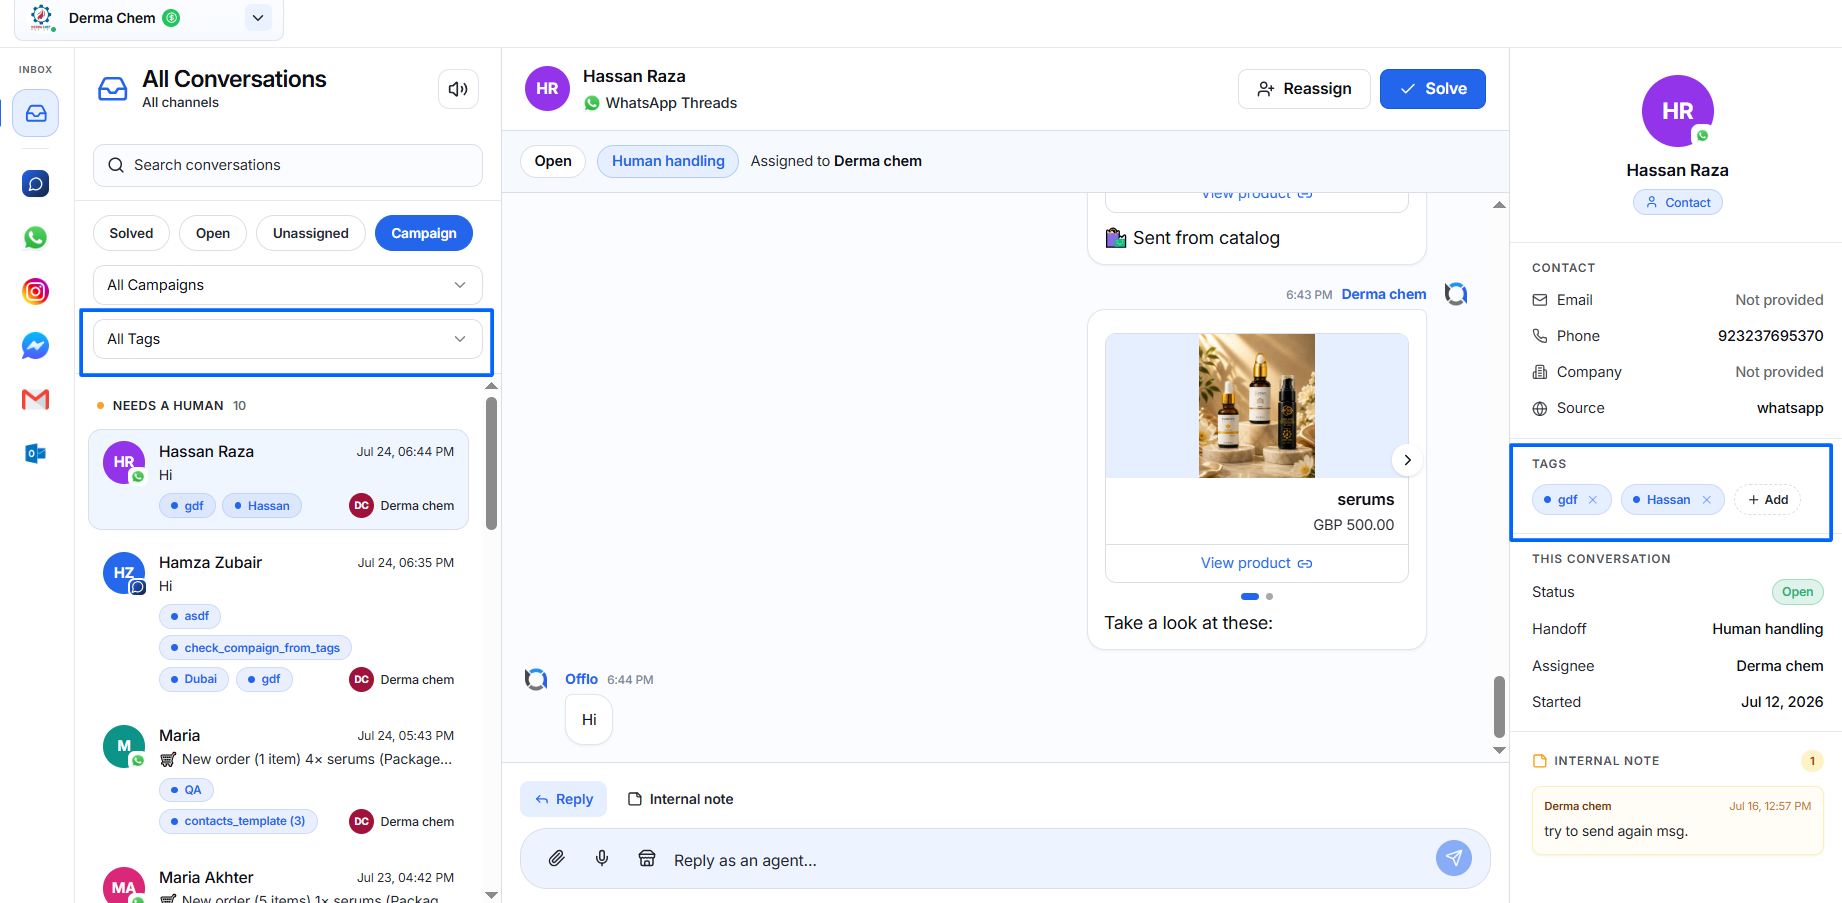Open the inbox icon in the sidebar
This screenshot has height=903, width=1842.
pos(36,113)
